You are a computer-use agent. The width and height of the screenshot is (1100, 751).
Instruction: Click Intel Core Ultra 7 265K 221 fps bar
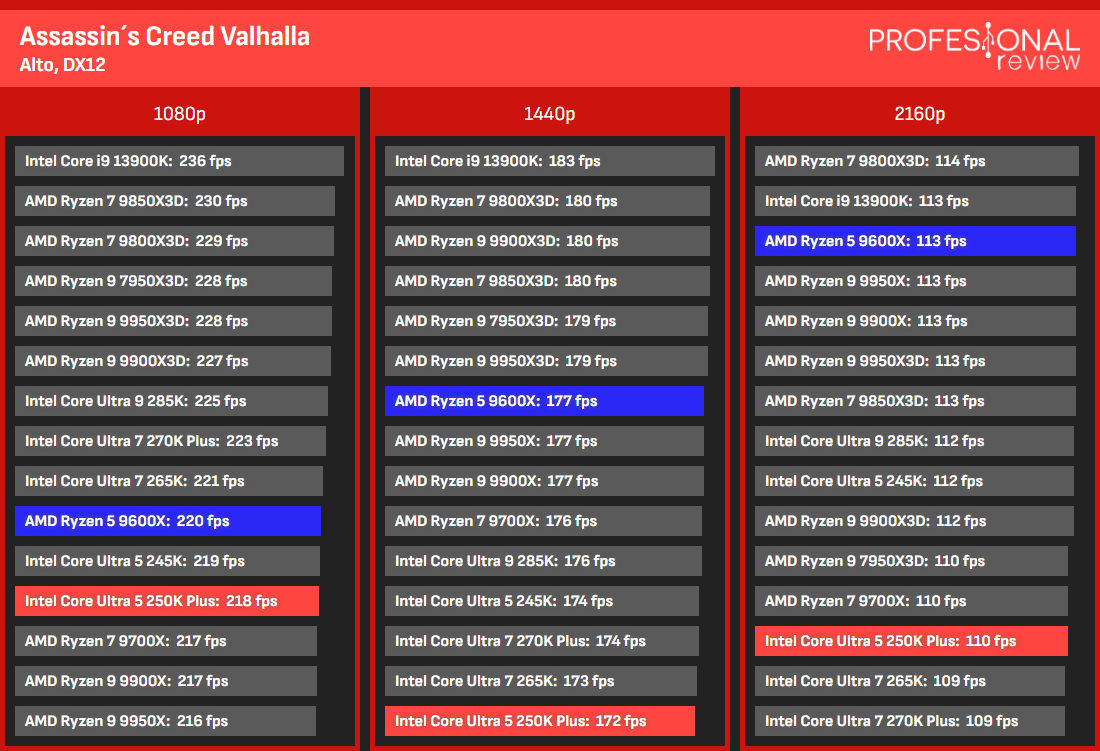[169, 480]
